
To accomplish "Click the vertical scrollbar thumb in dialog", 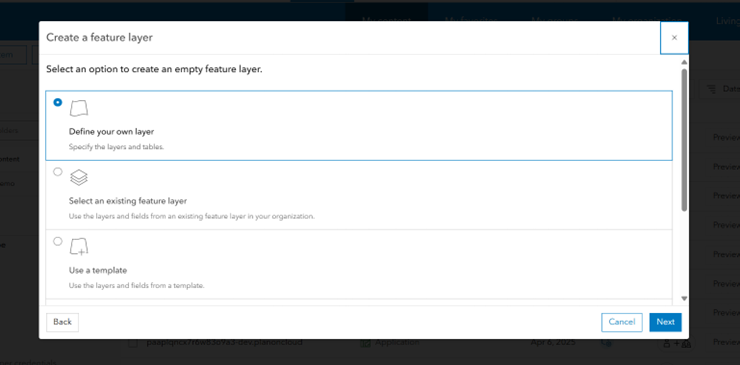I will click(684, 140).
